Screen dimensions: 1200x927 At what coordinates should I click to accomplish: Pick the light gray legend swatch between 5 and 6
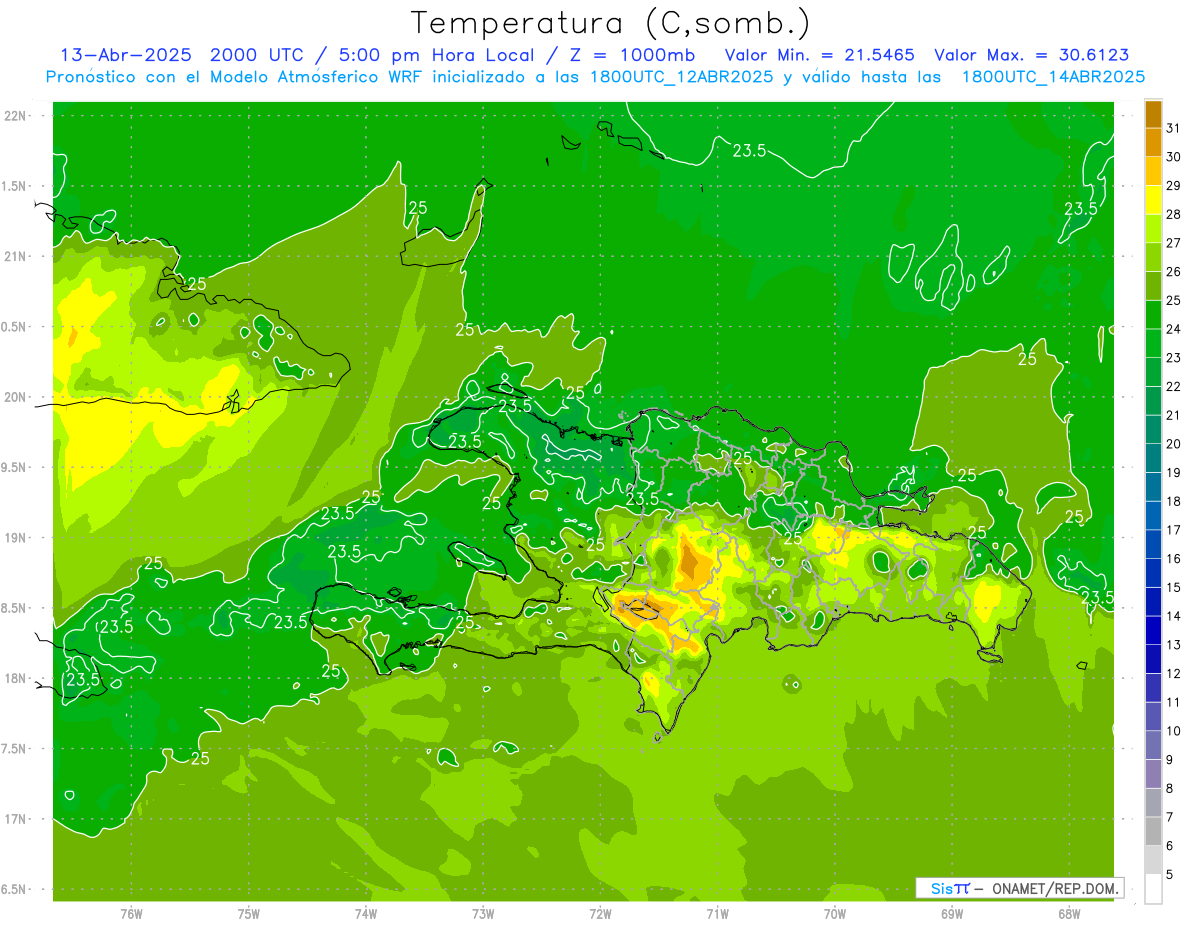(1153, 860)
